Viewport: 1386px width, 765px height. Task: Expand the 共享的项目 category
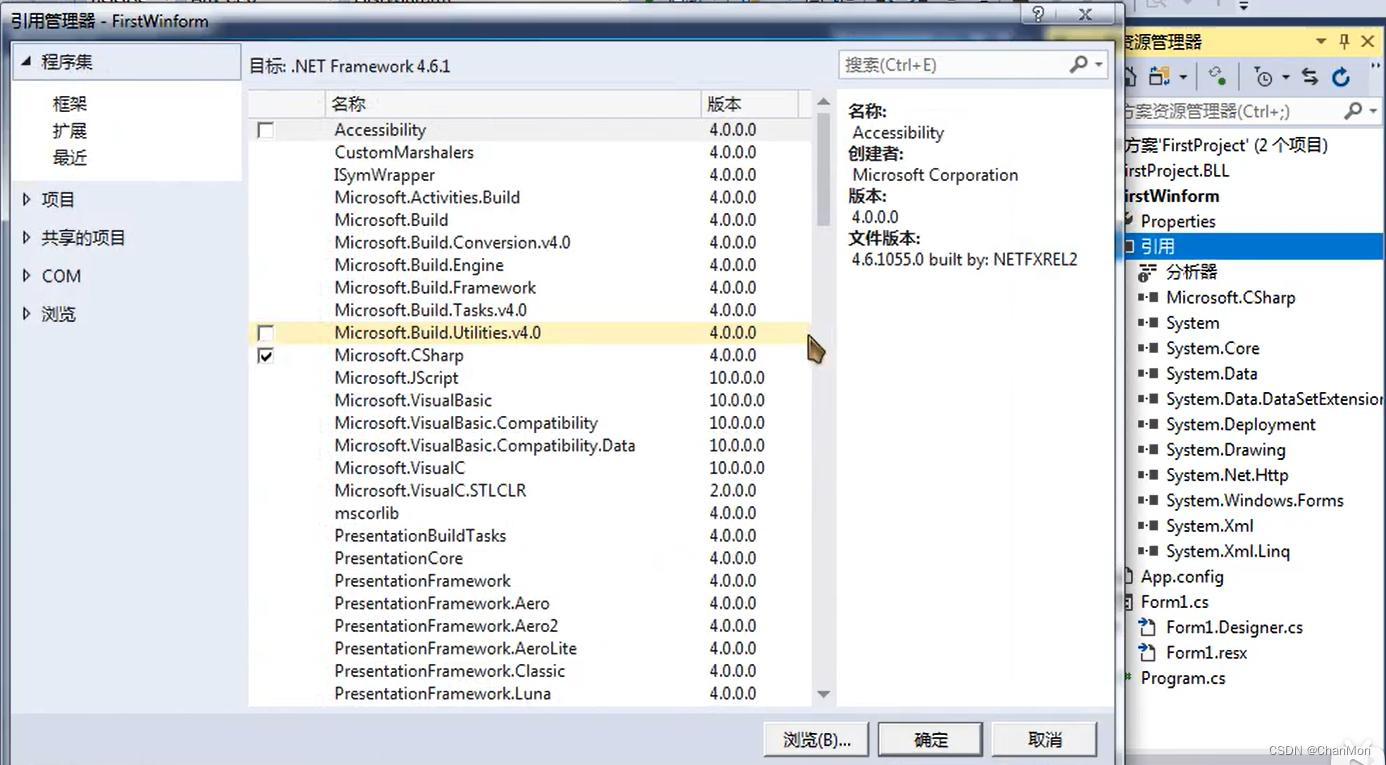point(26,238)
